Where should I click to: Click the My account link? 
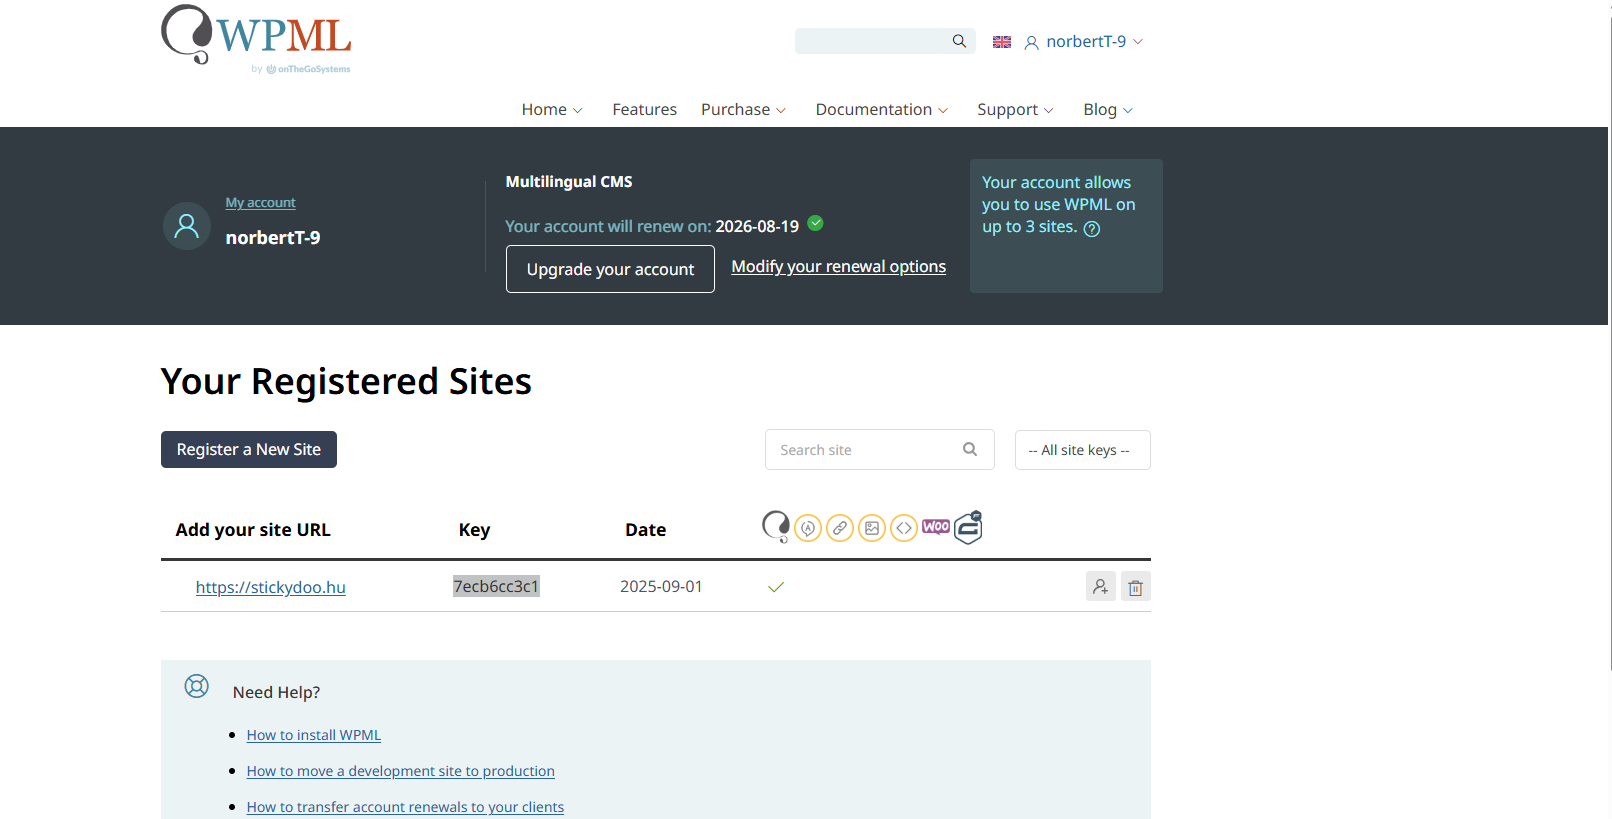[260, 202]
